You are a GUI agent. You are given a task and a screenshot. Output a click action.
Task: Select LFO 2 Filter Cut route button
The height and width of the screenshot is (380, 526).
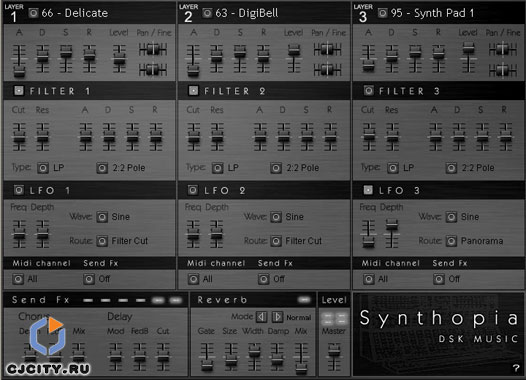click(x=276, y=241)
